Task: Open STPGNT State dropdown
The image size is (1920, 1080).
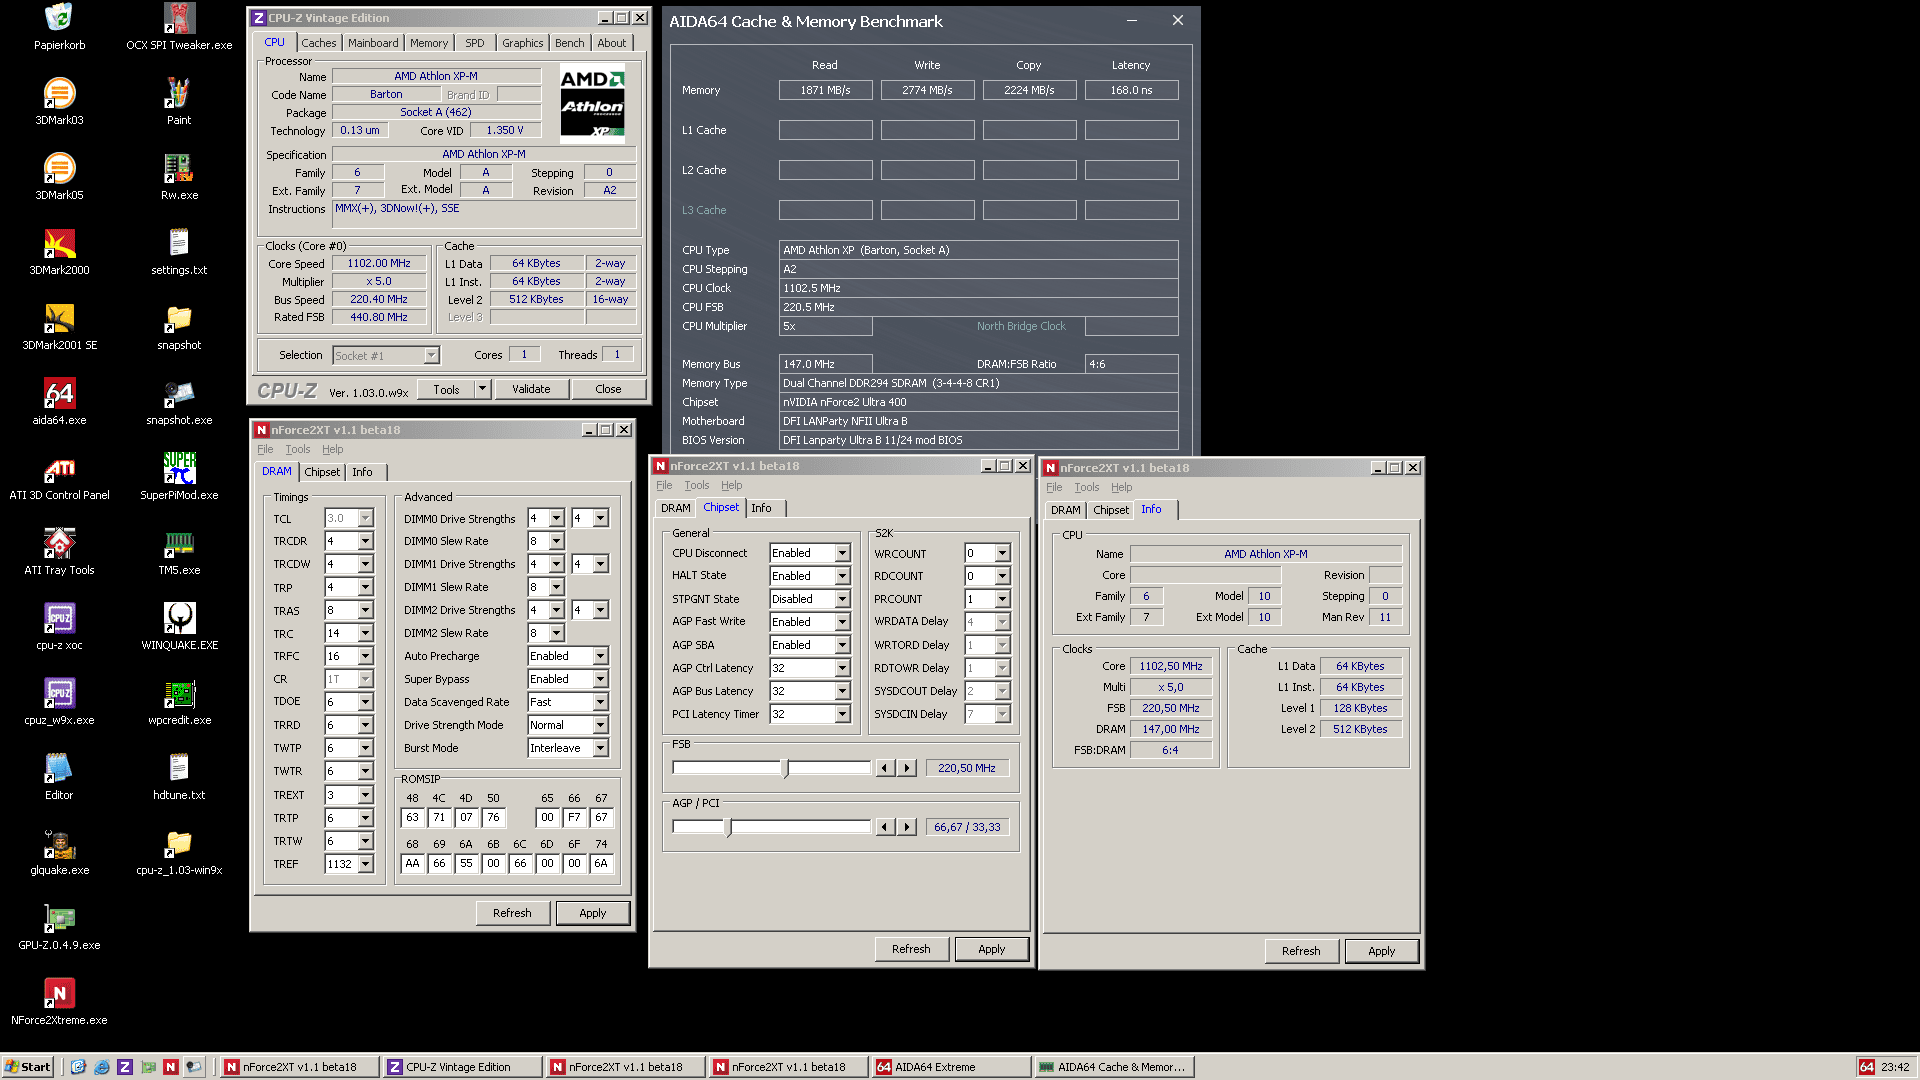Action: [842, 599]
